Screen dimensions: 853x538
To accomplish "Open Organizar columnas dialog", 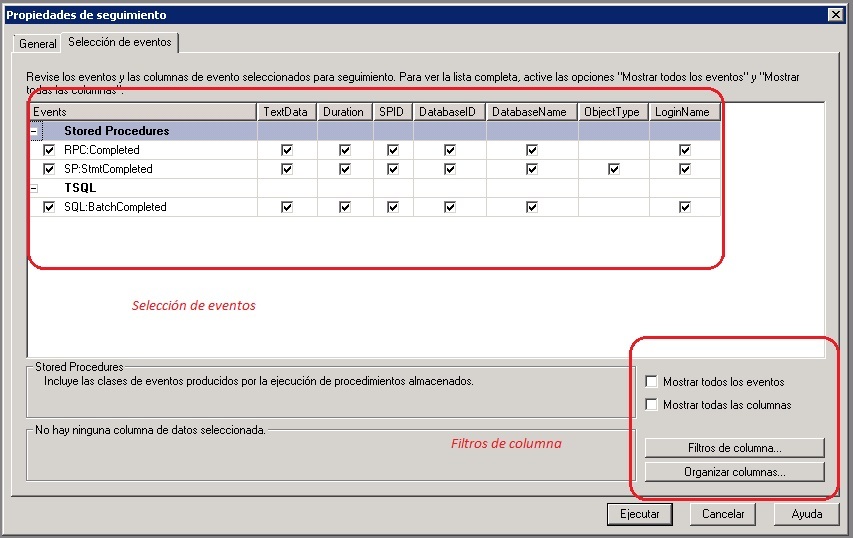I will coord(734,472).
